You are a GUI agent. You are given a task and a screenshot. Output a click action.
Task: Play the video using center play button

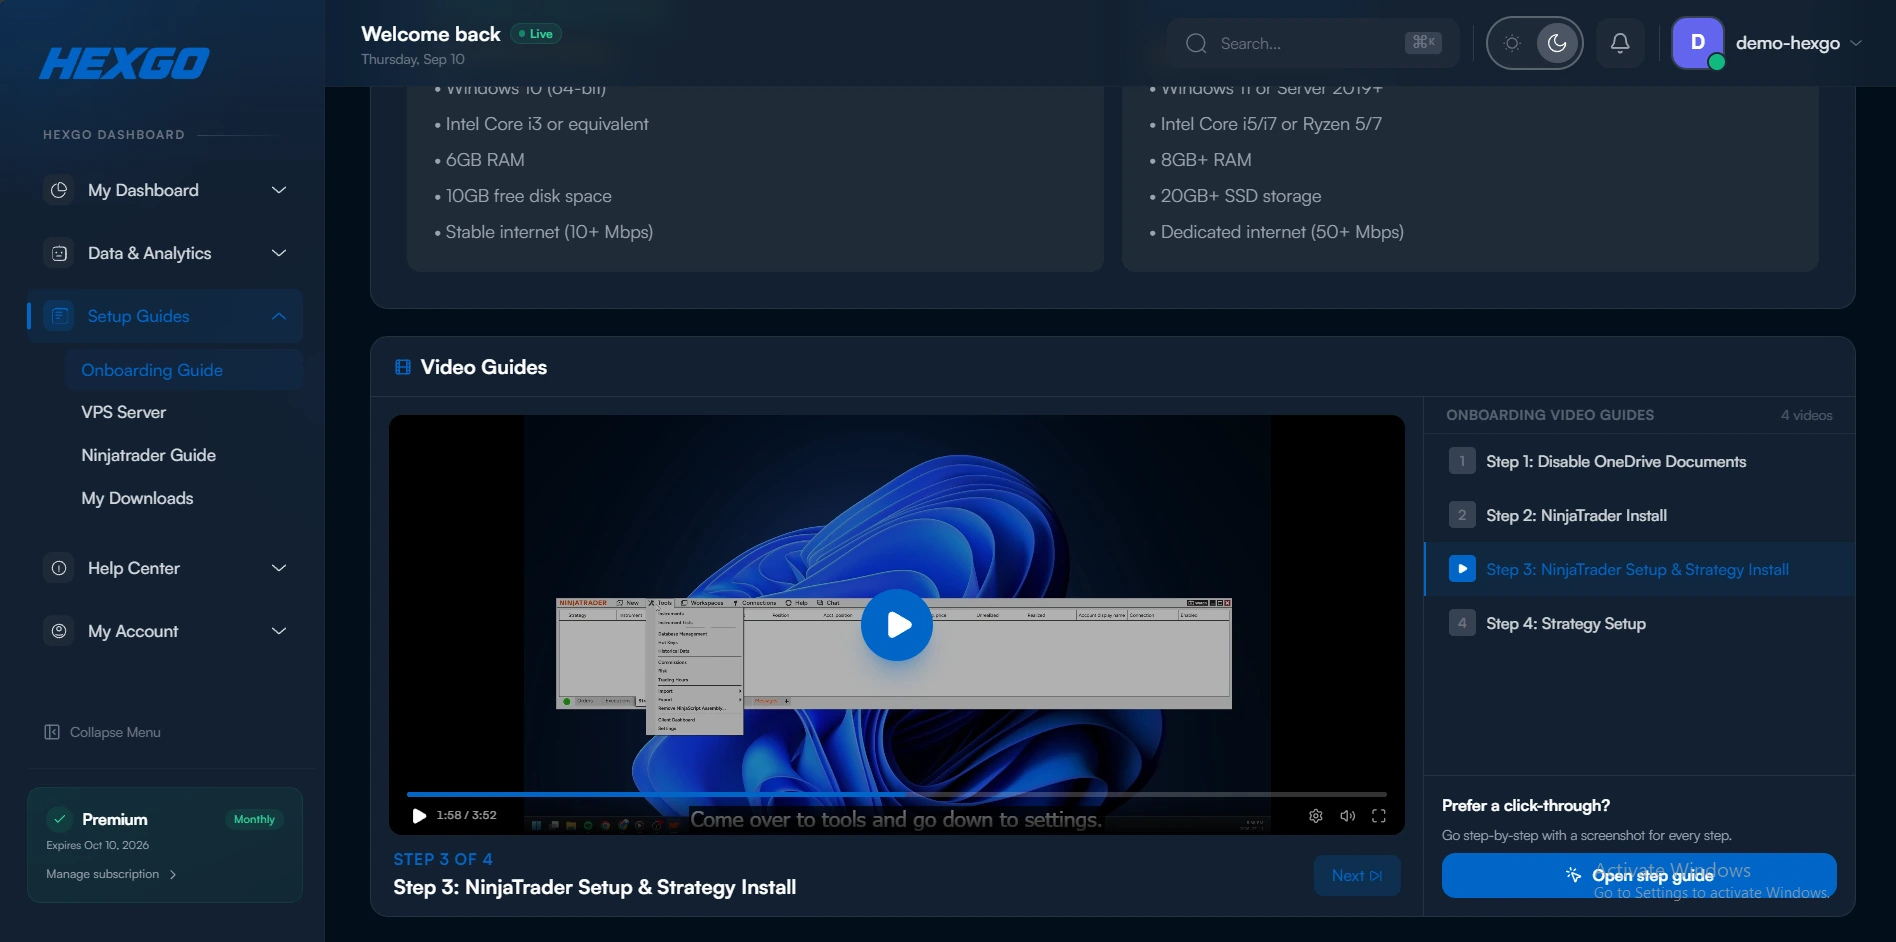click(x=897, y=625)
